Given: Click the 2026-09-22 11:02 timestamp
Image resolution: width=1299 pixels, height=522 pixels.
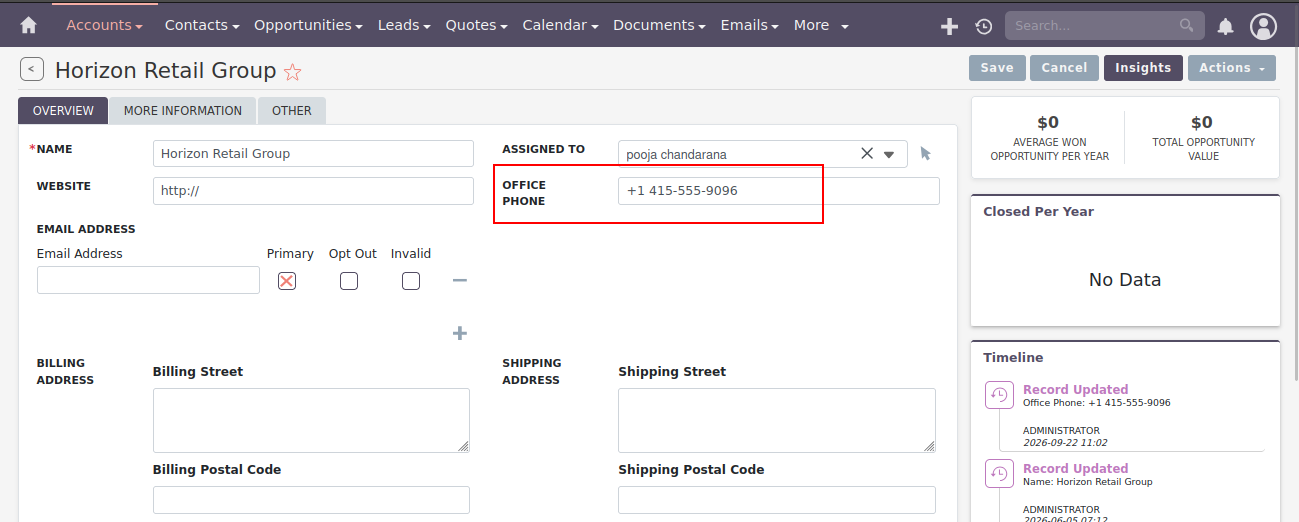Looking at the screenshot, I should 1065,442.
